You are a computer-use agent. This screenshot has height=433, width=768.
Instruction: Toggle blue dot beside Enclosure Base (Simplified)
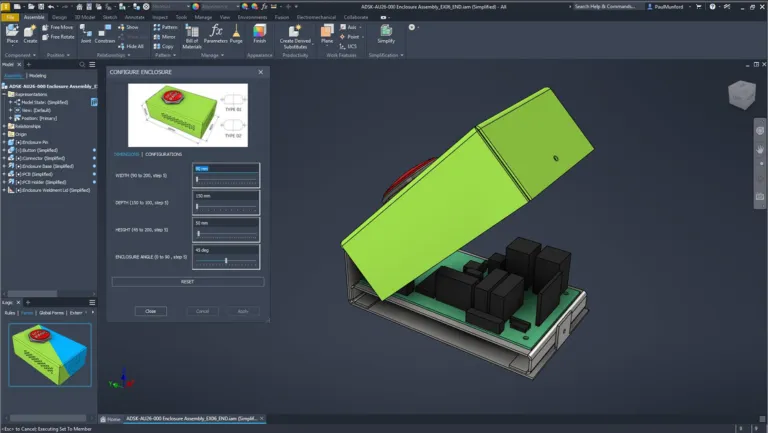click(x=94, y=166)
